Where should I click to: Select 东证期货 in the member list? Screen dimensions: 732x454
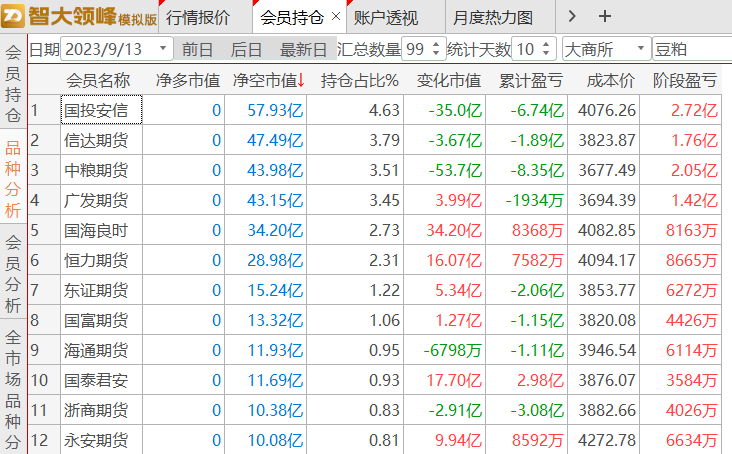click(101, 290)
